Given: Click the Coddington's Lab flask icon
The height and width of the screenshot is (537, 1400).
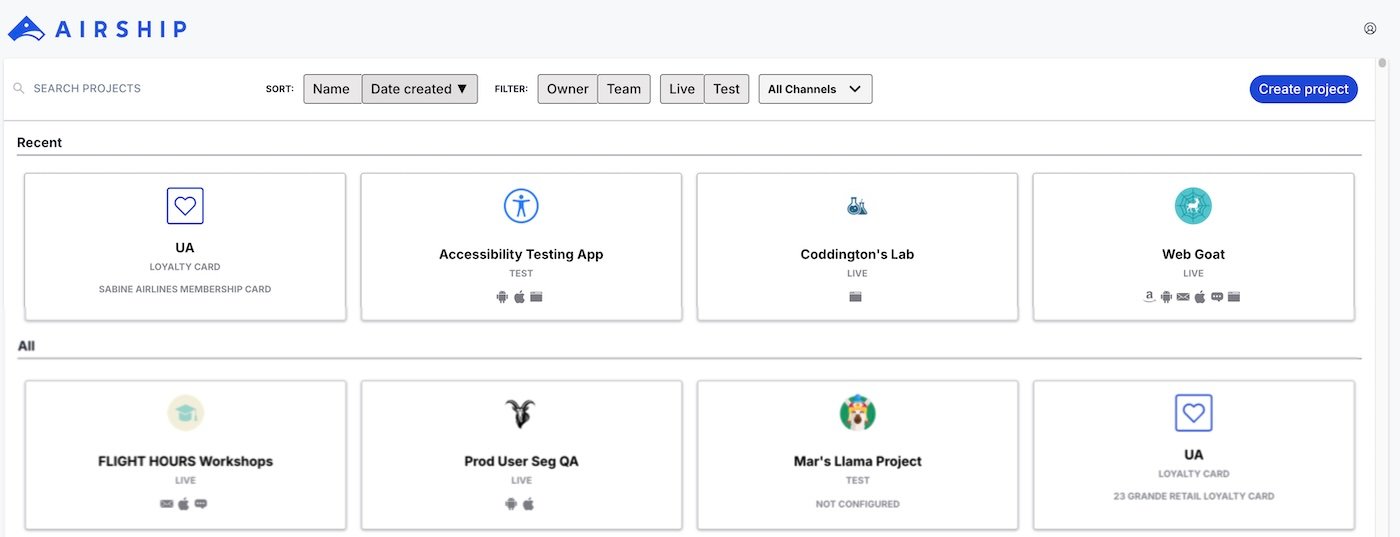Looking at the screenshot, I should (857, 206).
